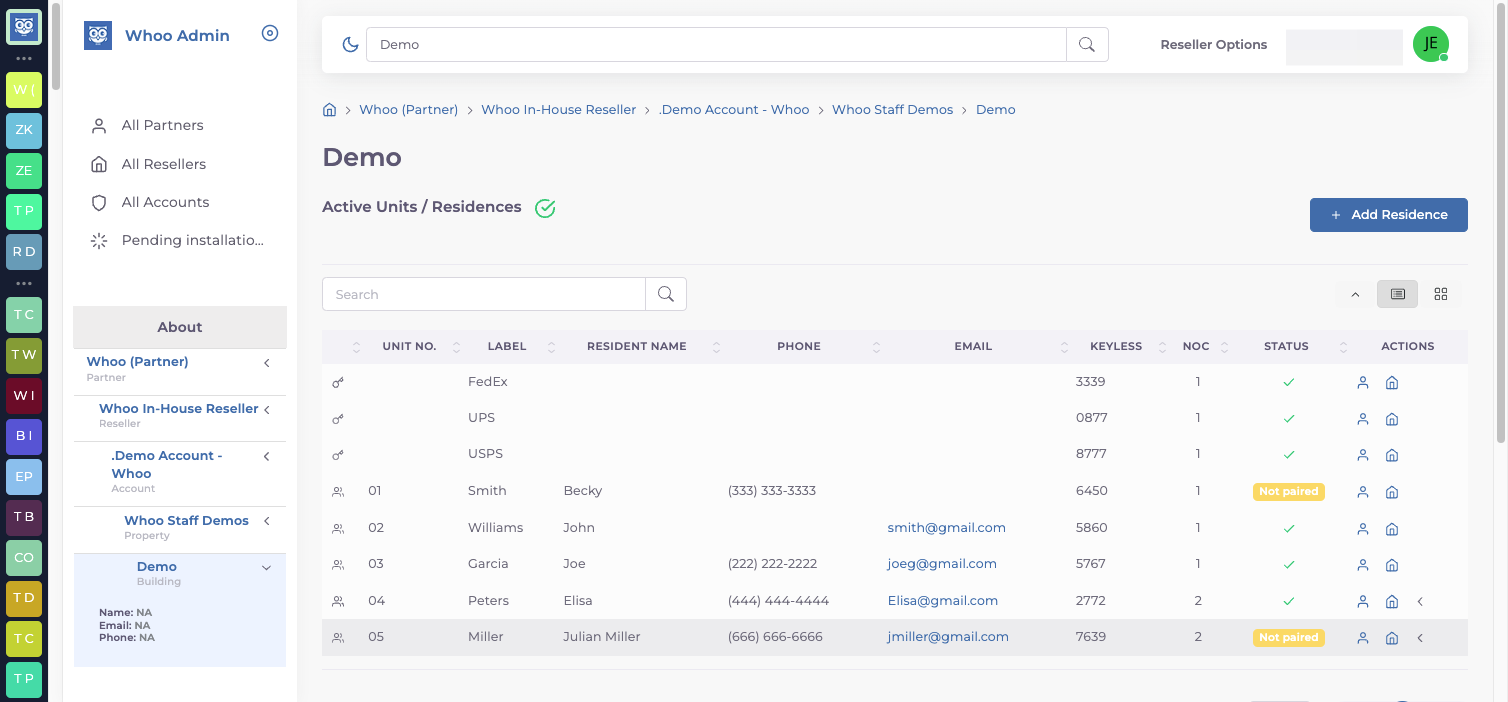Open building icon for Williams row
The width and height of the screenshot is (1508, 702).
pos(1392,528)
